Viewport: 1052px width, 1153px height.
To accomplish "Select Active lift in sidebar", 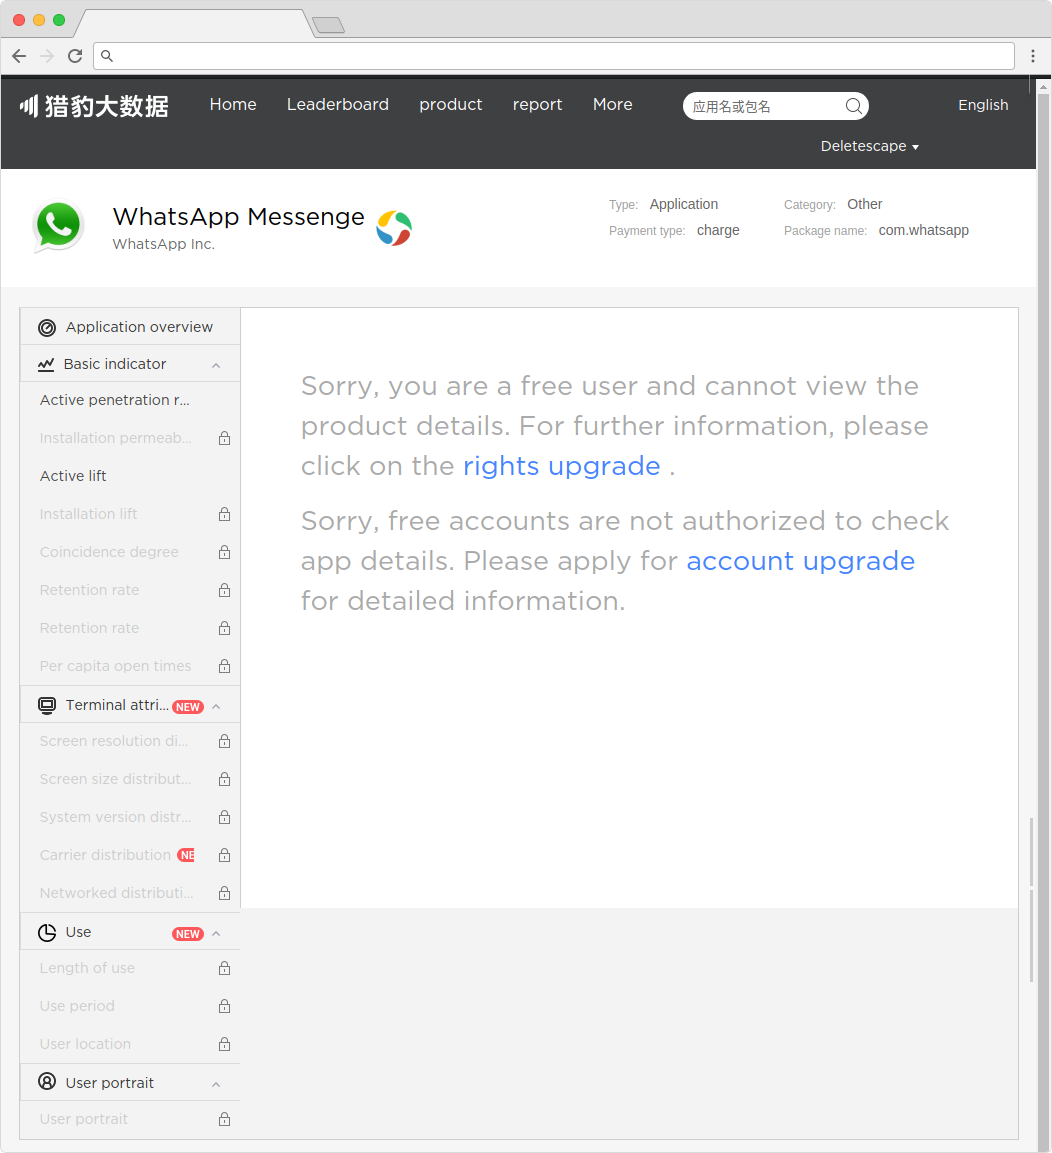I will click(x=73, y=476).
